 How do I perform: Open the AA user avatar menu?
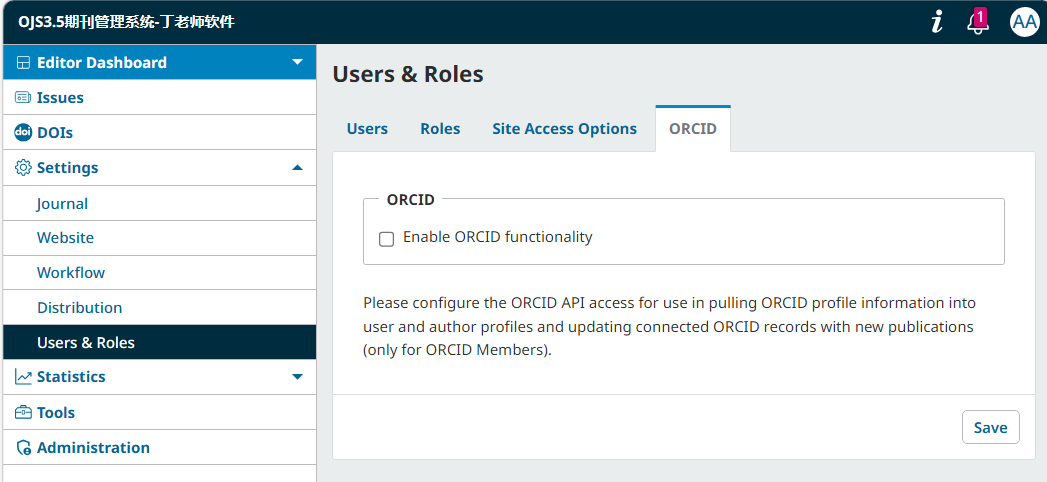[1024, 22]
